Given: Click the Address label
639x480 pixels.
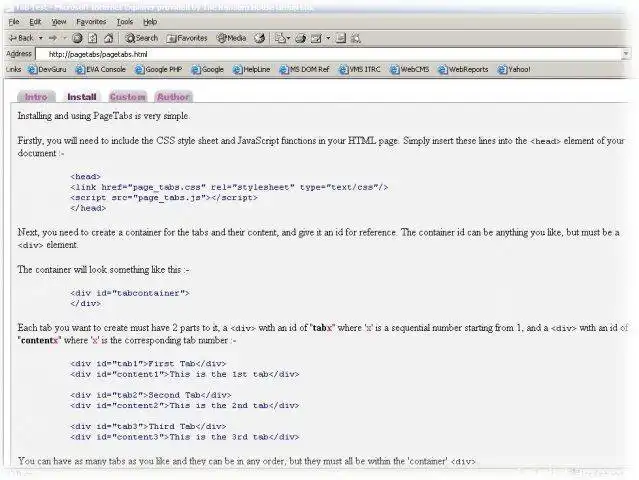Looking at the screenshot, I should pos(19,54).
